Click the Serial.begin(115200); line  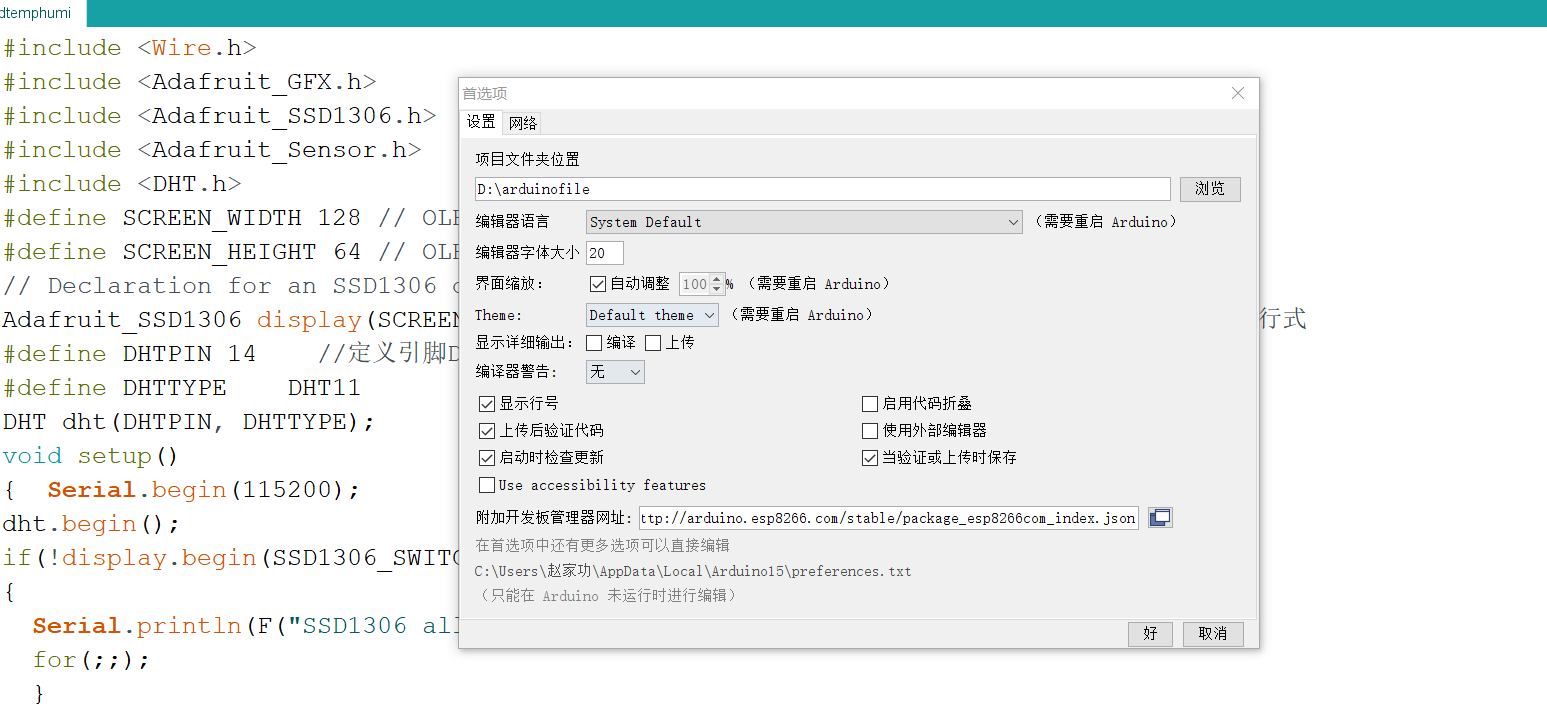tap(203, 490)
